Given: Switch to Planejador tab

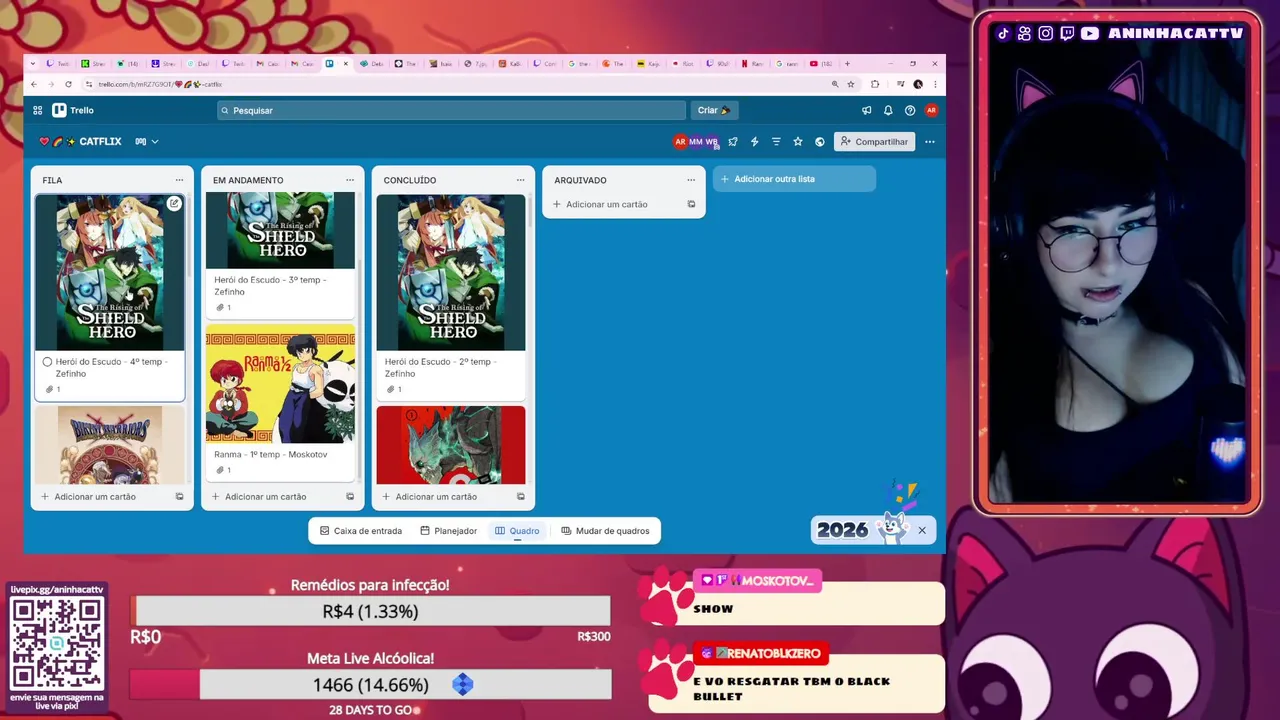Looking at the screenshot, I should [449, 531].
